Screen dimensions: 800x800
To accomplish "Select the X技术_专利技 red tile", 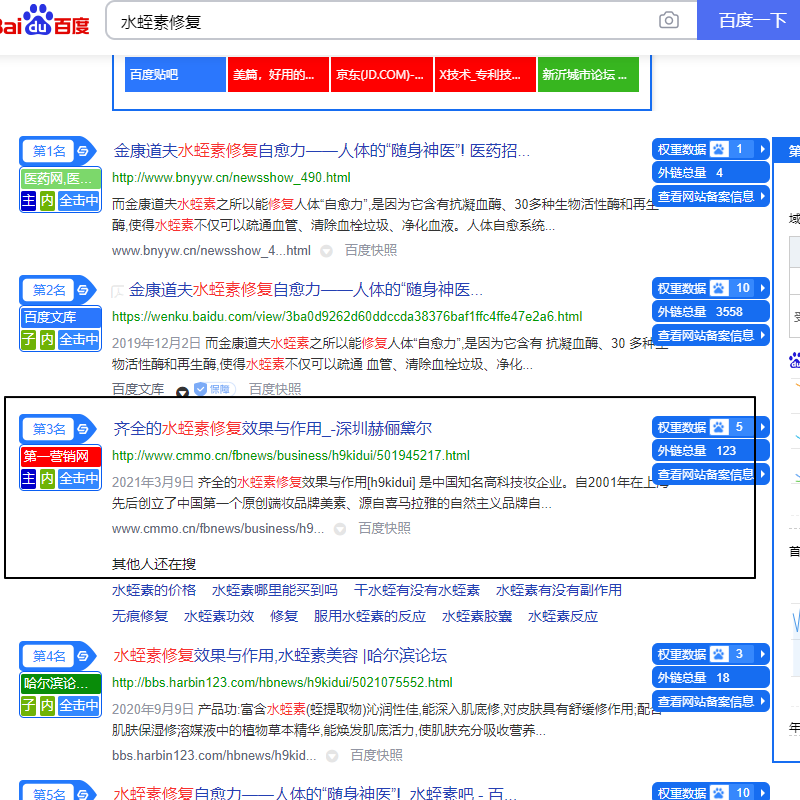I will point(485,74).
